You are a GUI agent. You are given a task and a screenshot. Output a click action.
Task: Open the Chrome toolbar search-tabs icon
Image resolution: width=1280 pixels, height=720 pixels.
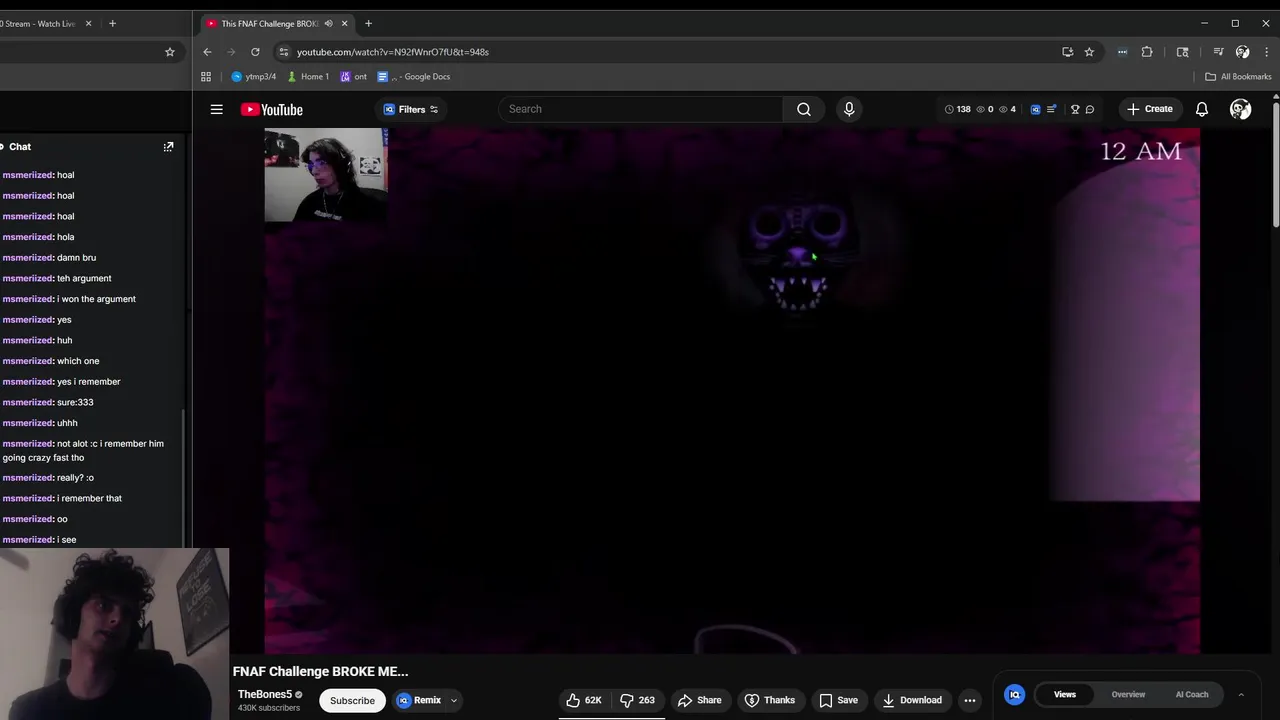[x=1183, y=52]
